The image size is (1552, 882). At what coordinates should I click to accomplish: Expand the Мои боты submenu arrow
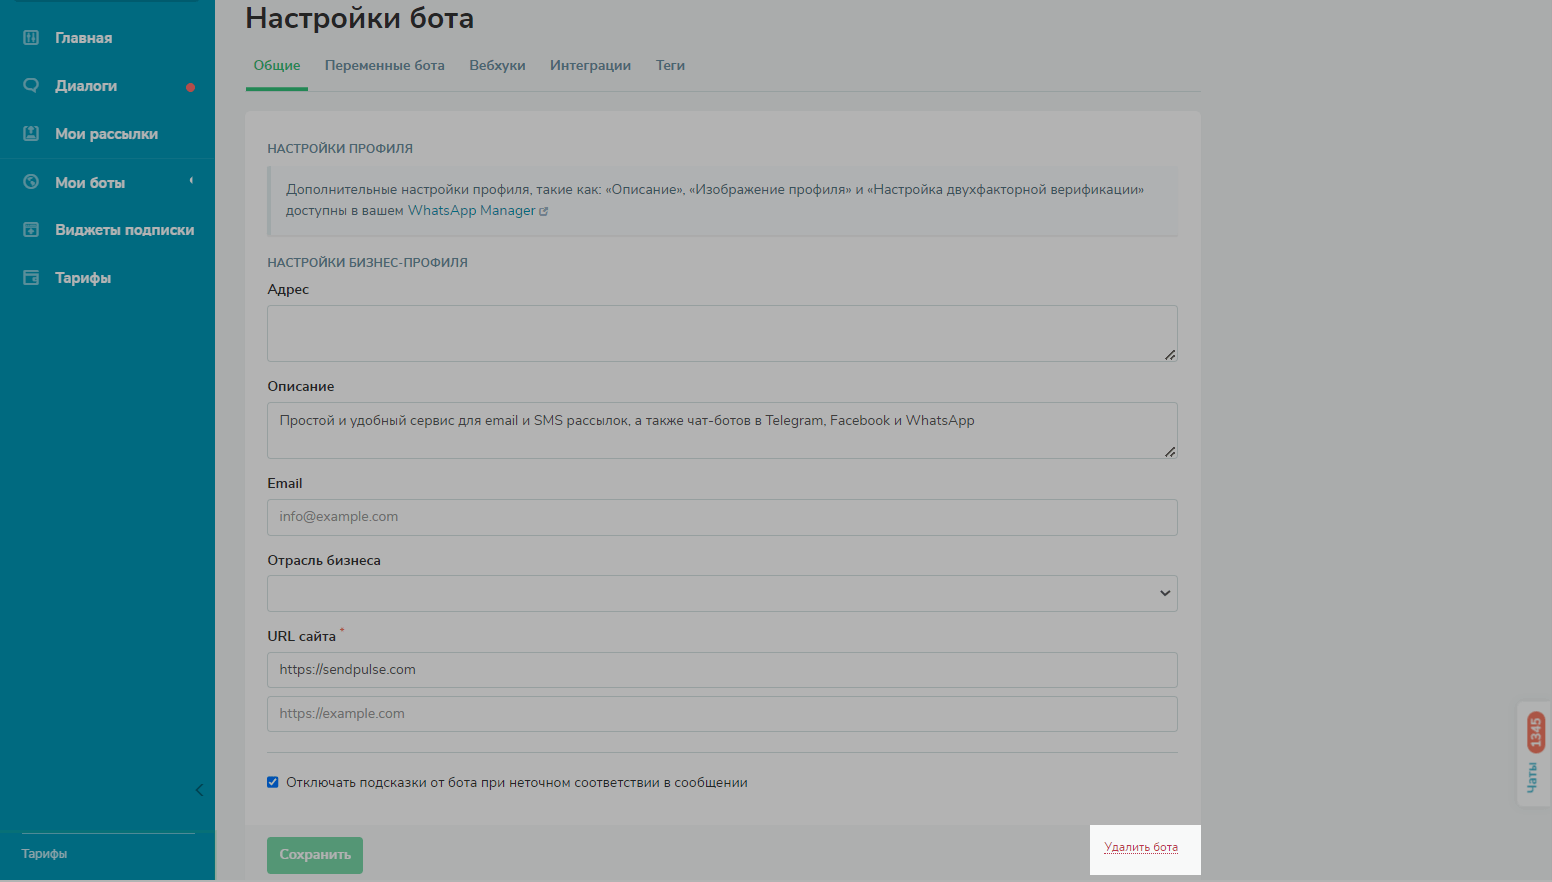(191, 181)
